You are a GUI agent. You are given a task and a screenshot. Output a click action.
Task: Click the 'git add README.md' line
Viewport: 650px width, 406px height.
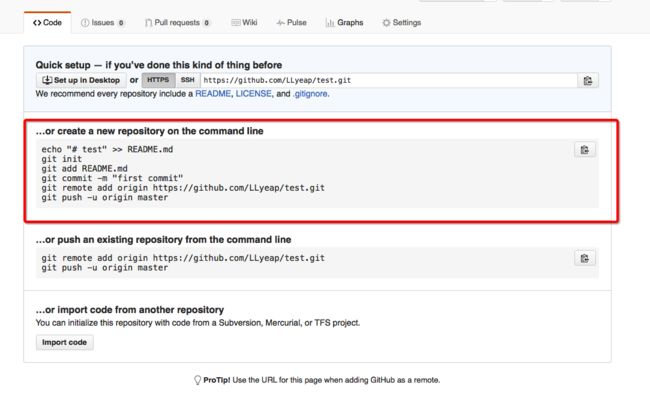85,169
